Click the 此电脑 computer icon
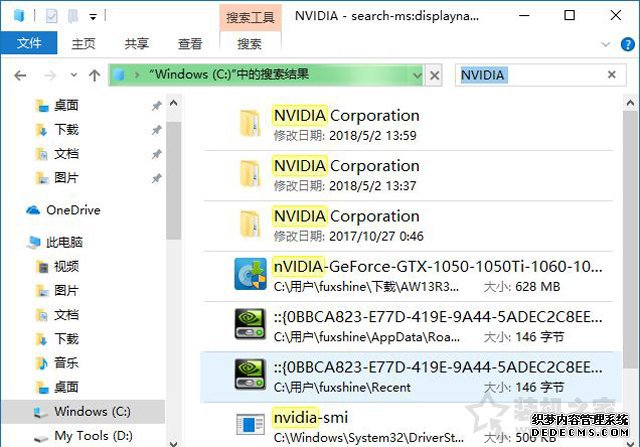 (34, 242)
